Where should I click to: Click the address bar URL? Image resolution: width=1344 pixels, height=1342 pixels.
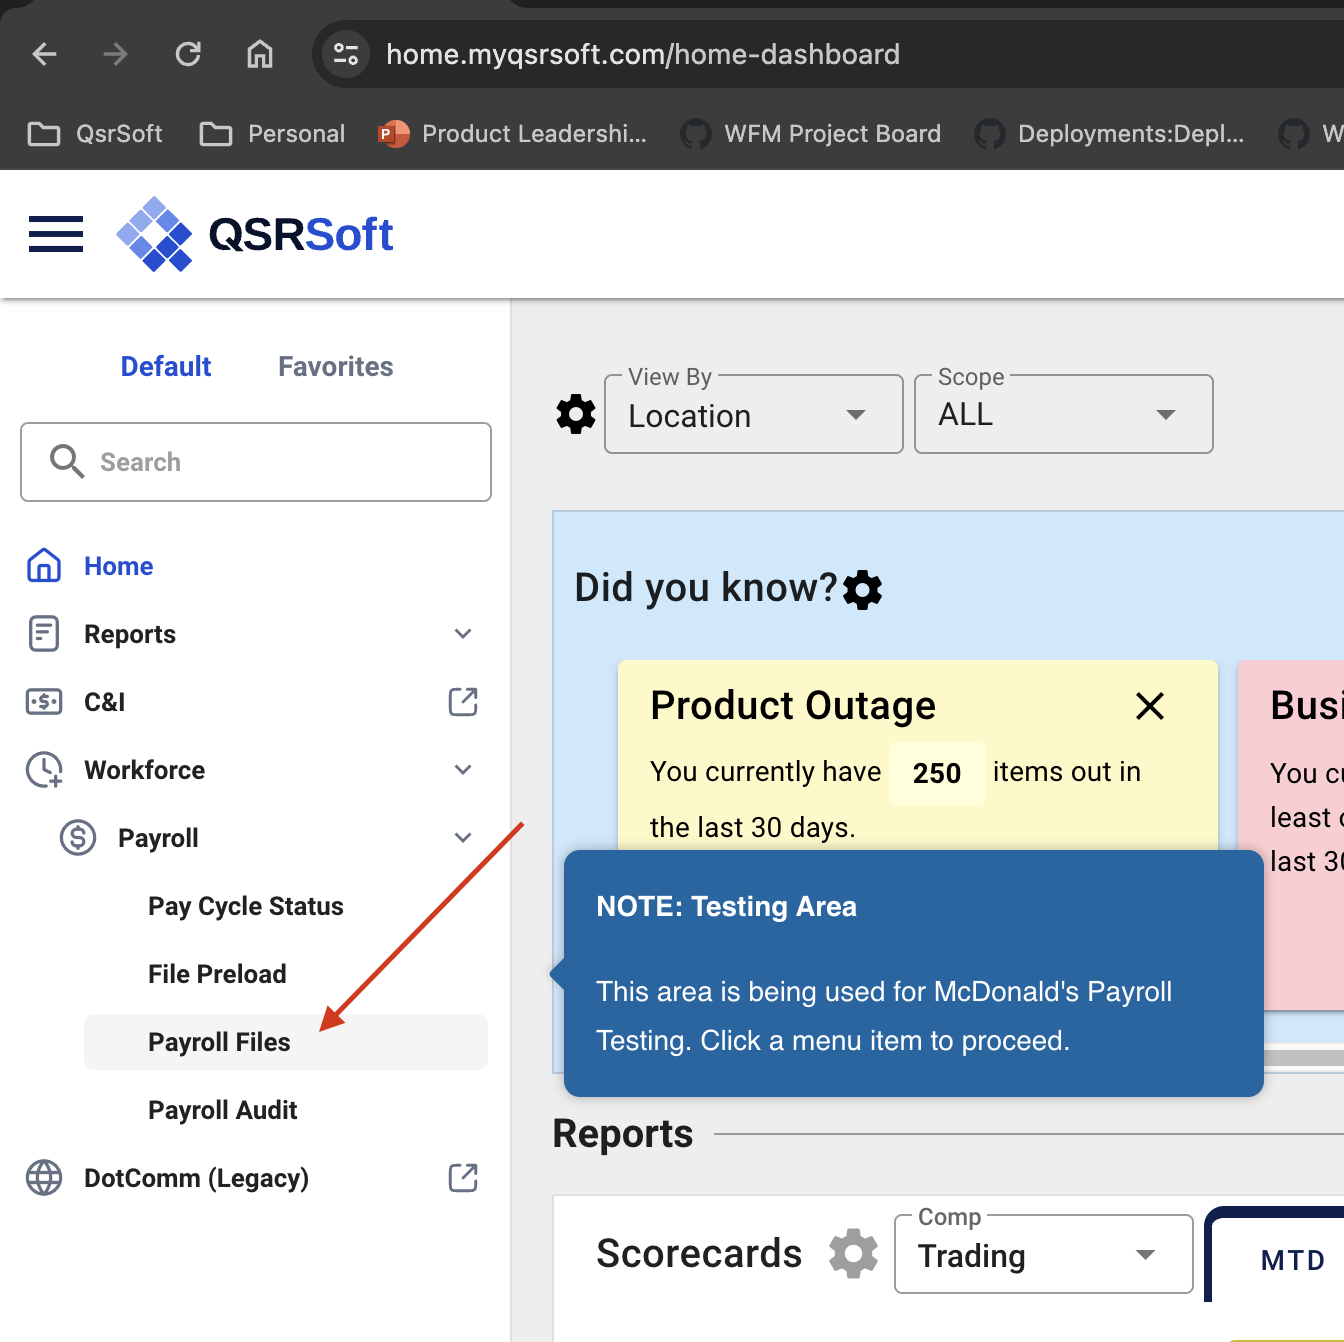pos(643,54)
